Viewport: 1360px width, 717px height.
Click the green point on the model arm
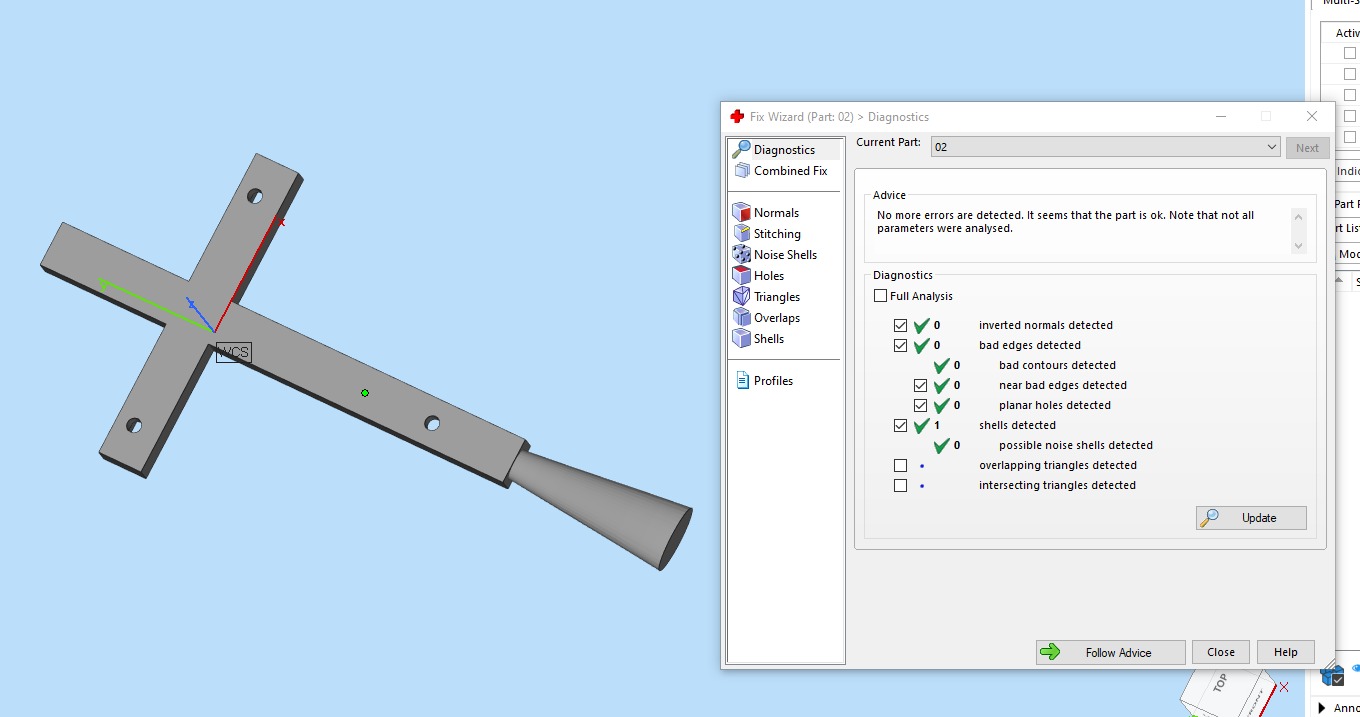[x=365, y=393]
